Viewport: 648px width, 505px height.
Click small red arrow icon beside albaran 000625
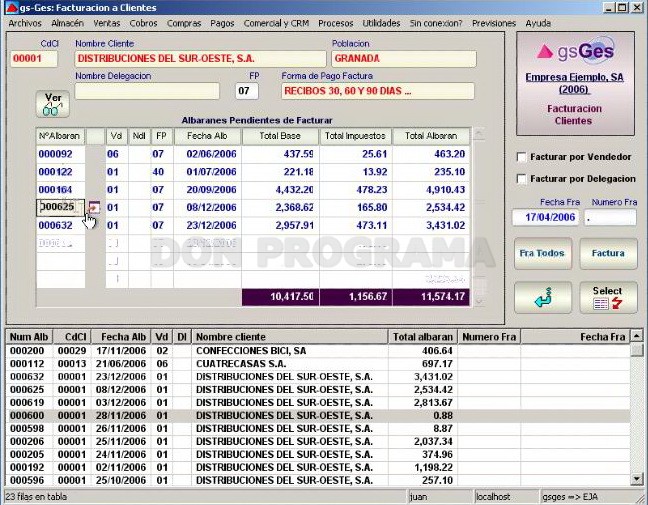(95, 207)
